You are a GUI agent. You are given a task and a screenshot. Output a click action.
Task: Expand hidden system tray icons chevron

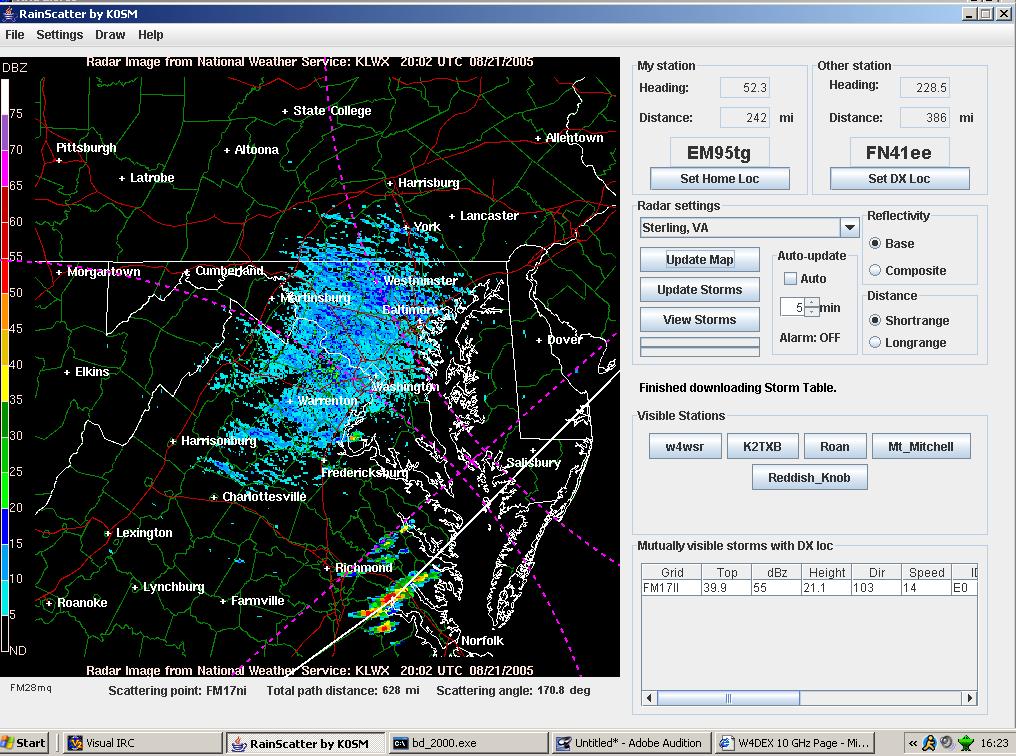click(x=912, y=743)
